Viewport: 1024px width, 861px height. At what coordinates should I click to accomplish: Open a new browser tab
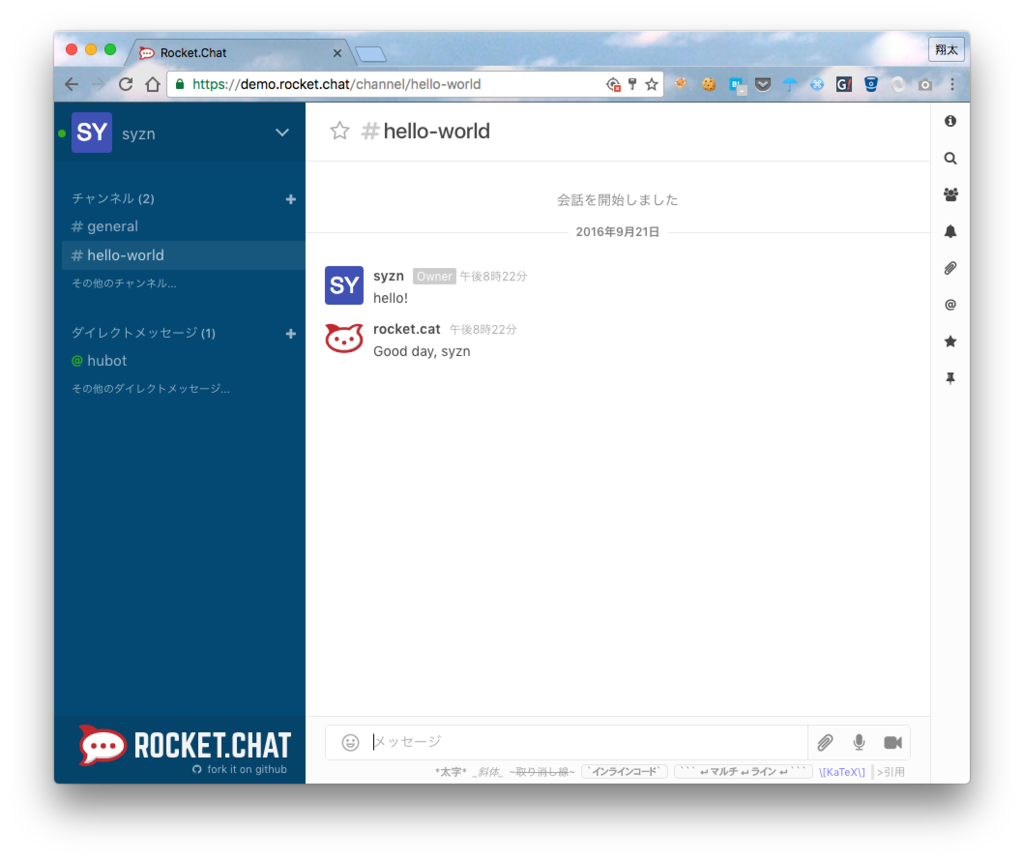tap(371, 54)
